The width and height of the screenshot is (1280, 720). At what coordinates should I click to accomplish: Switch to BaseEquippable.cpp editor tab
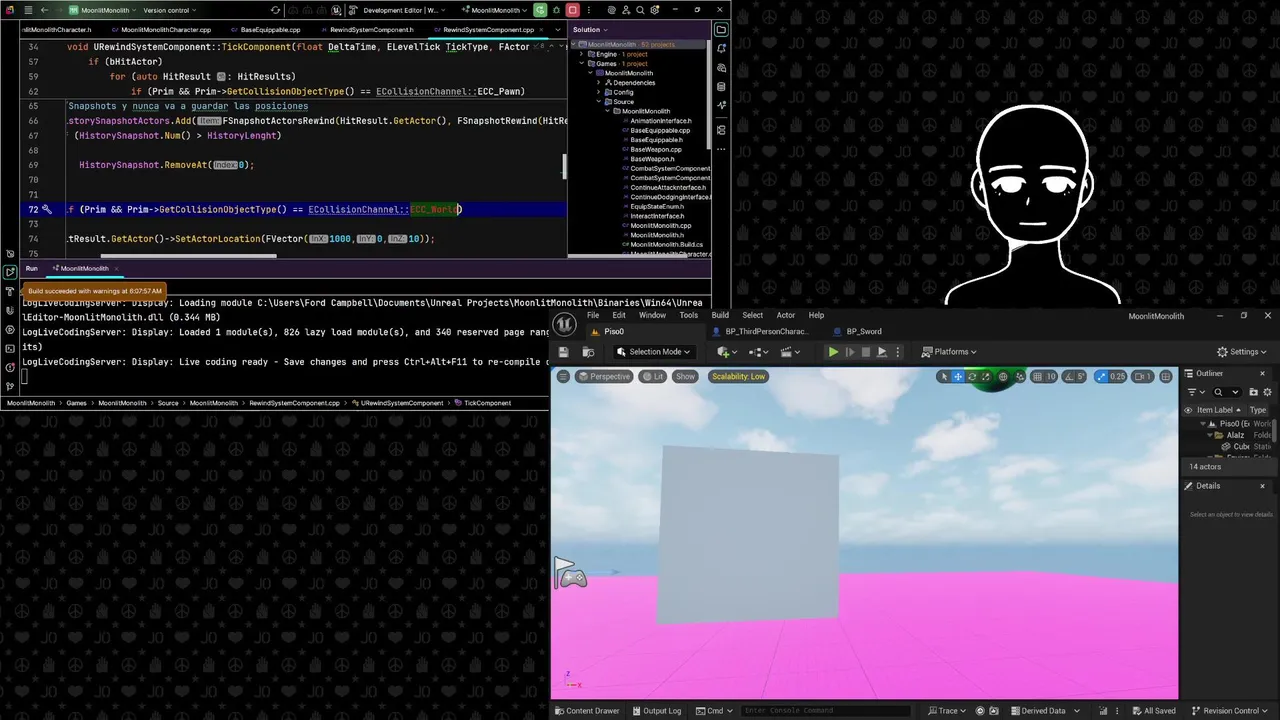270,30
